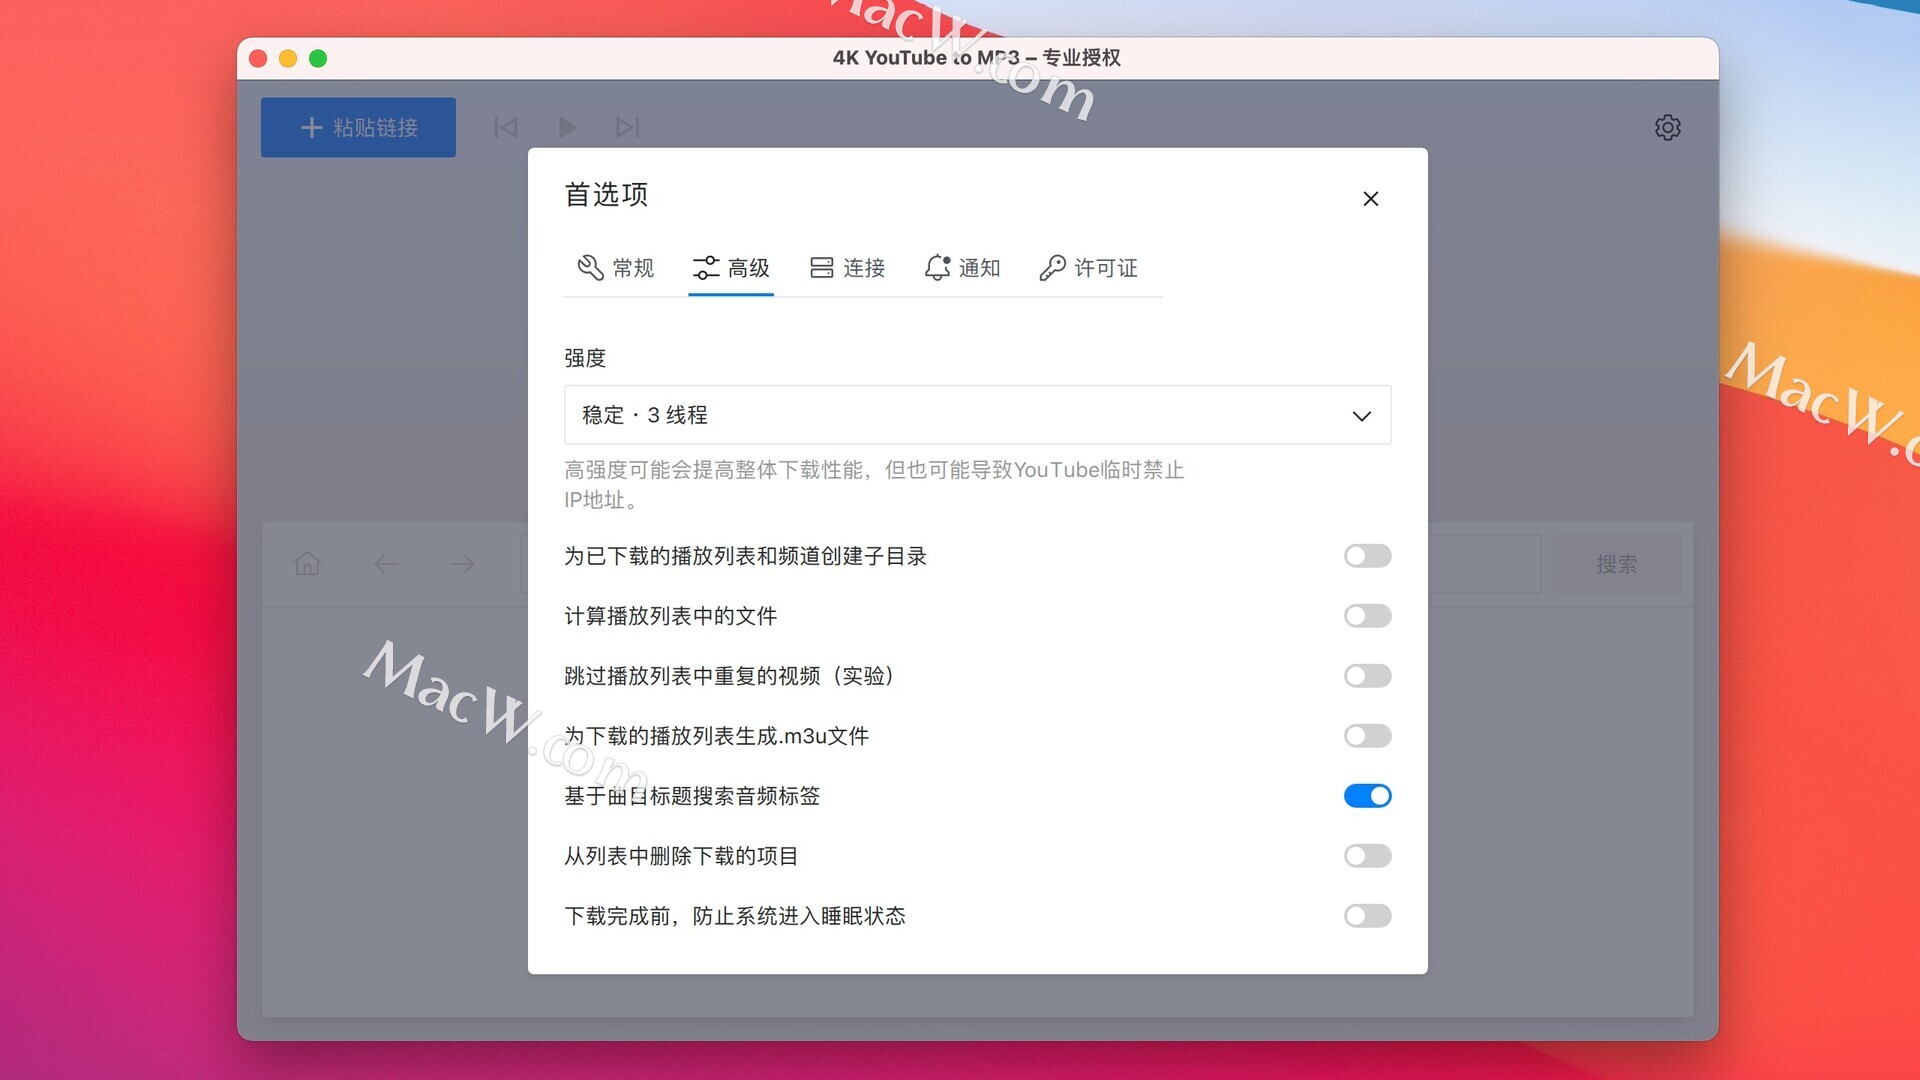Enable 防止系统进入睡眠状态 switch
1920x1080 pixels.
pyautogui.click(x=1367, y=915)
